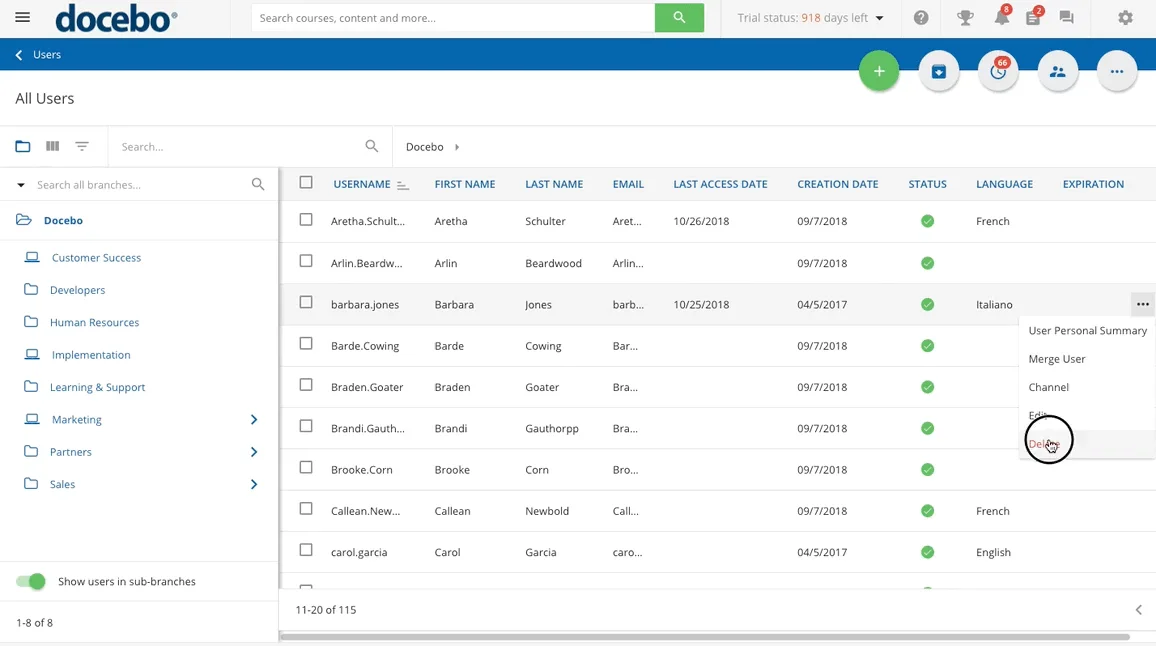Open the chat messages icon
The height and width of the screenshot is (646, 1156).
(x=1066, y=18)
